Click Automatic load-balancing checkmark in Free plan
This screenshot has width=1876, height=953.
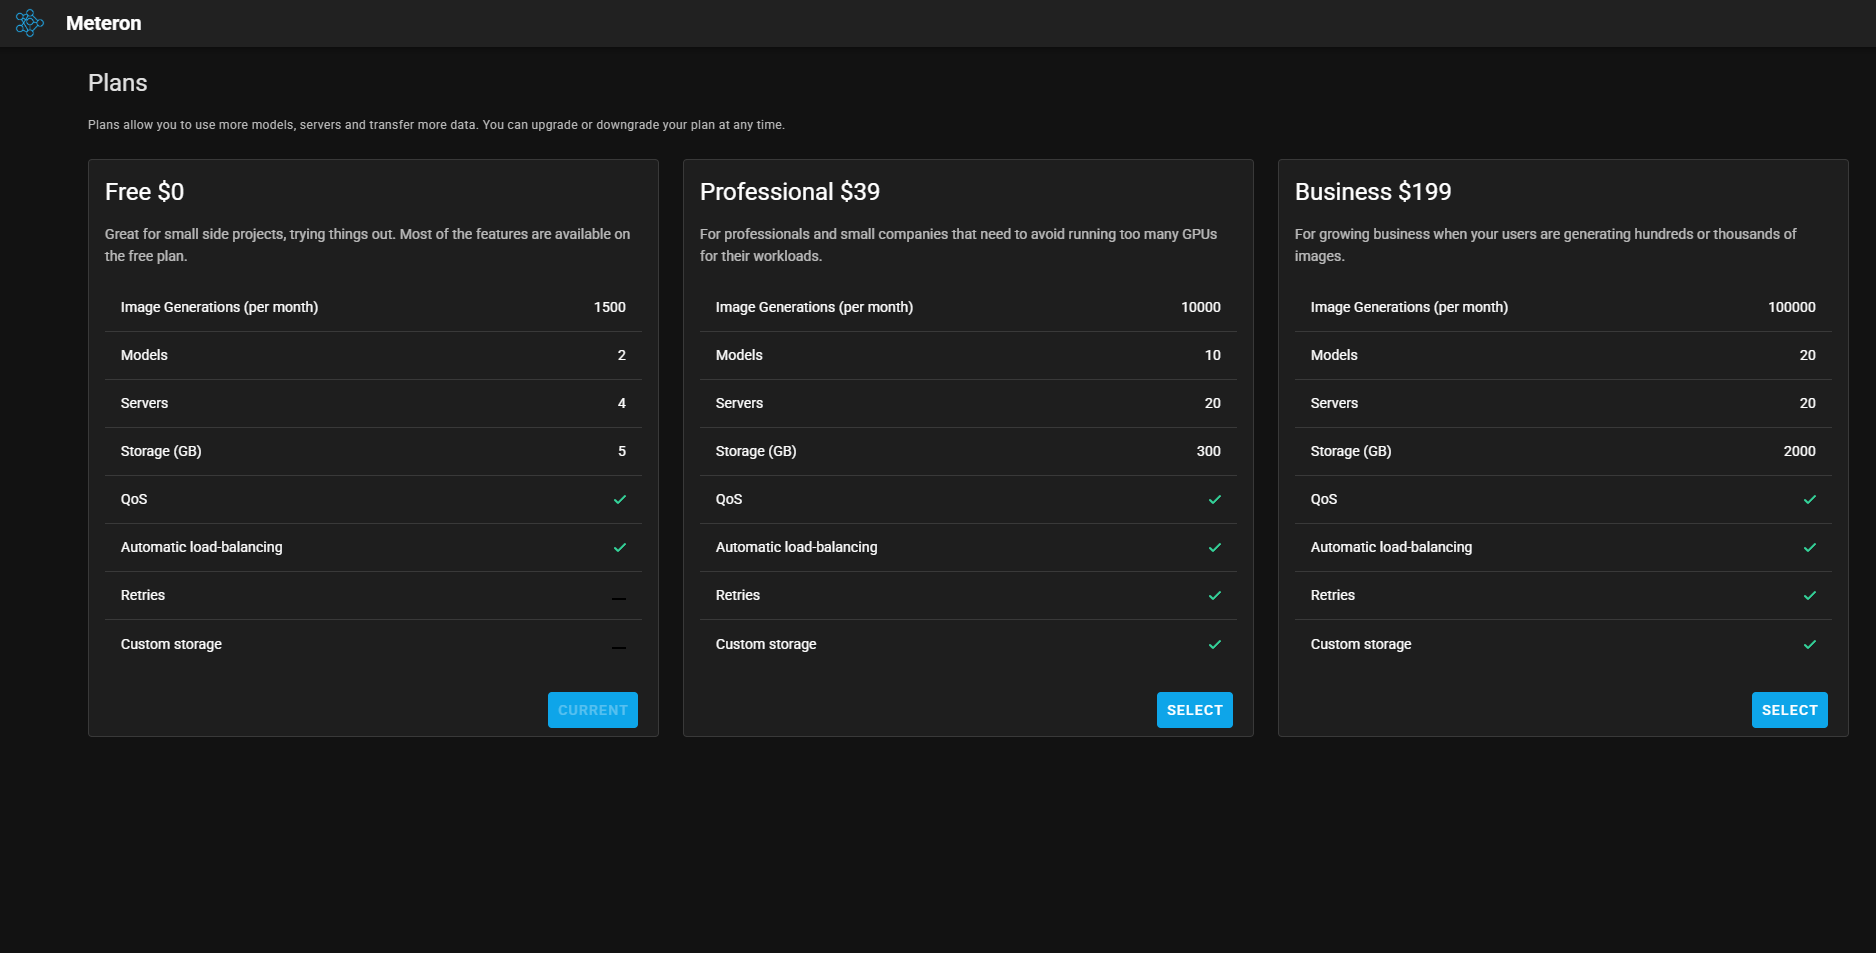click(620, 548)
